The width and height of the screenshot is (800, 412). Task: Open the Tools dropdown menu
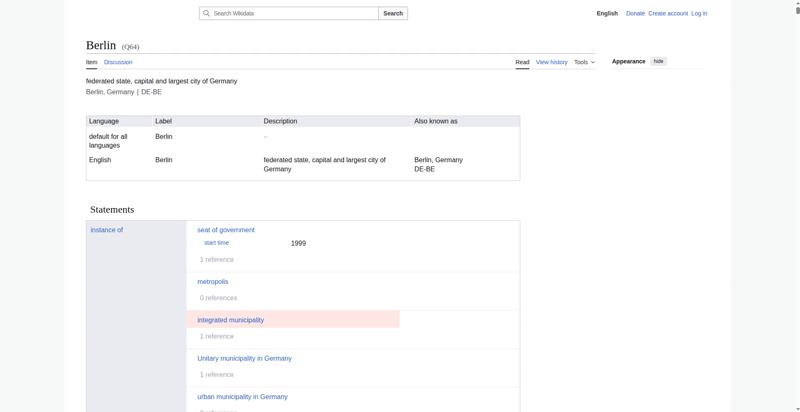point(582,62)
